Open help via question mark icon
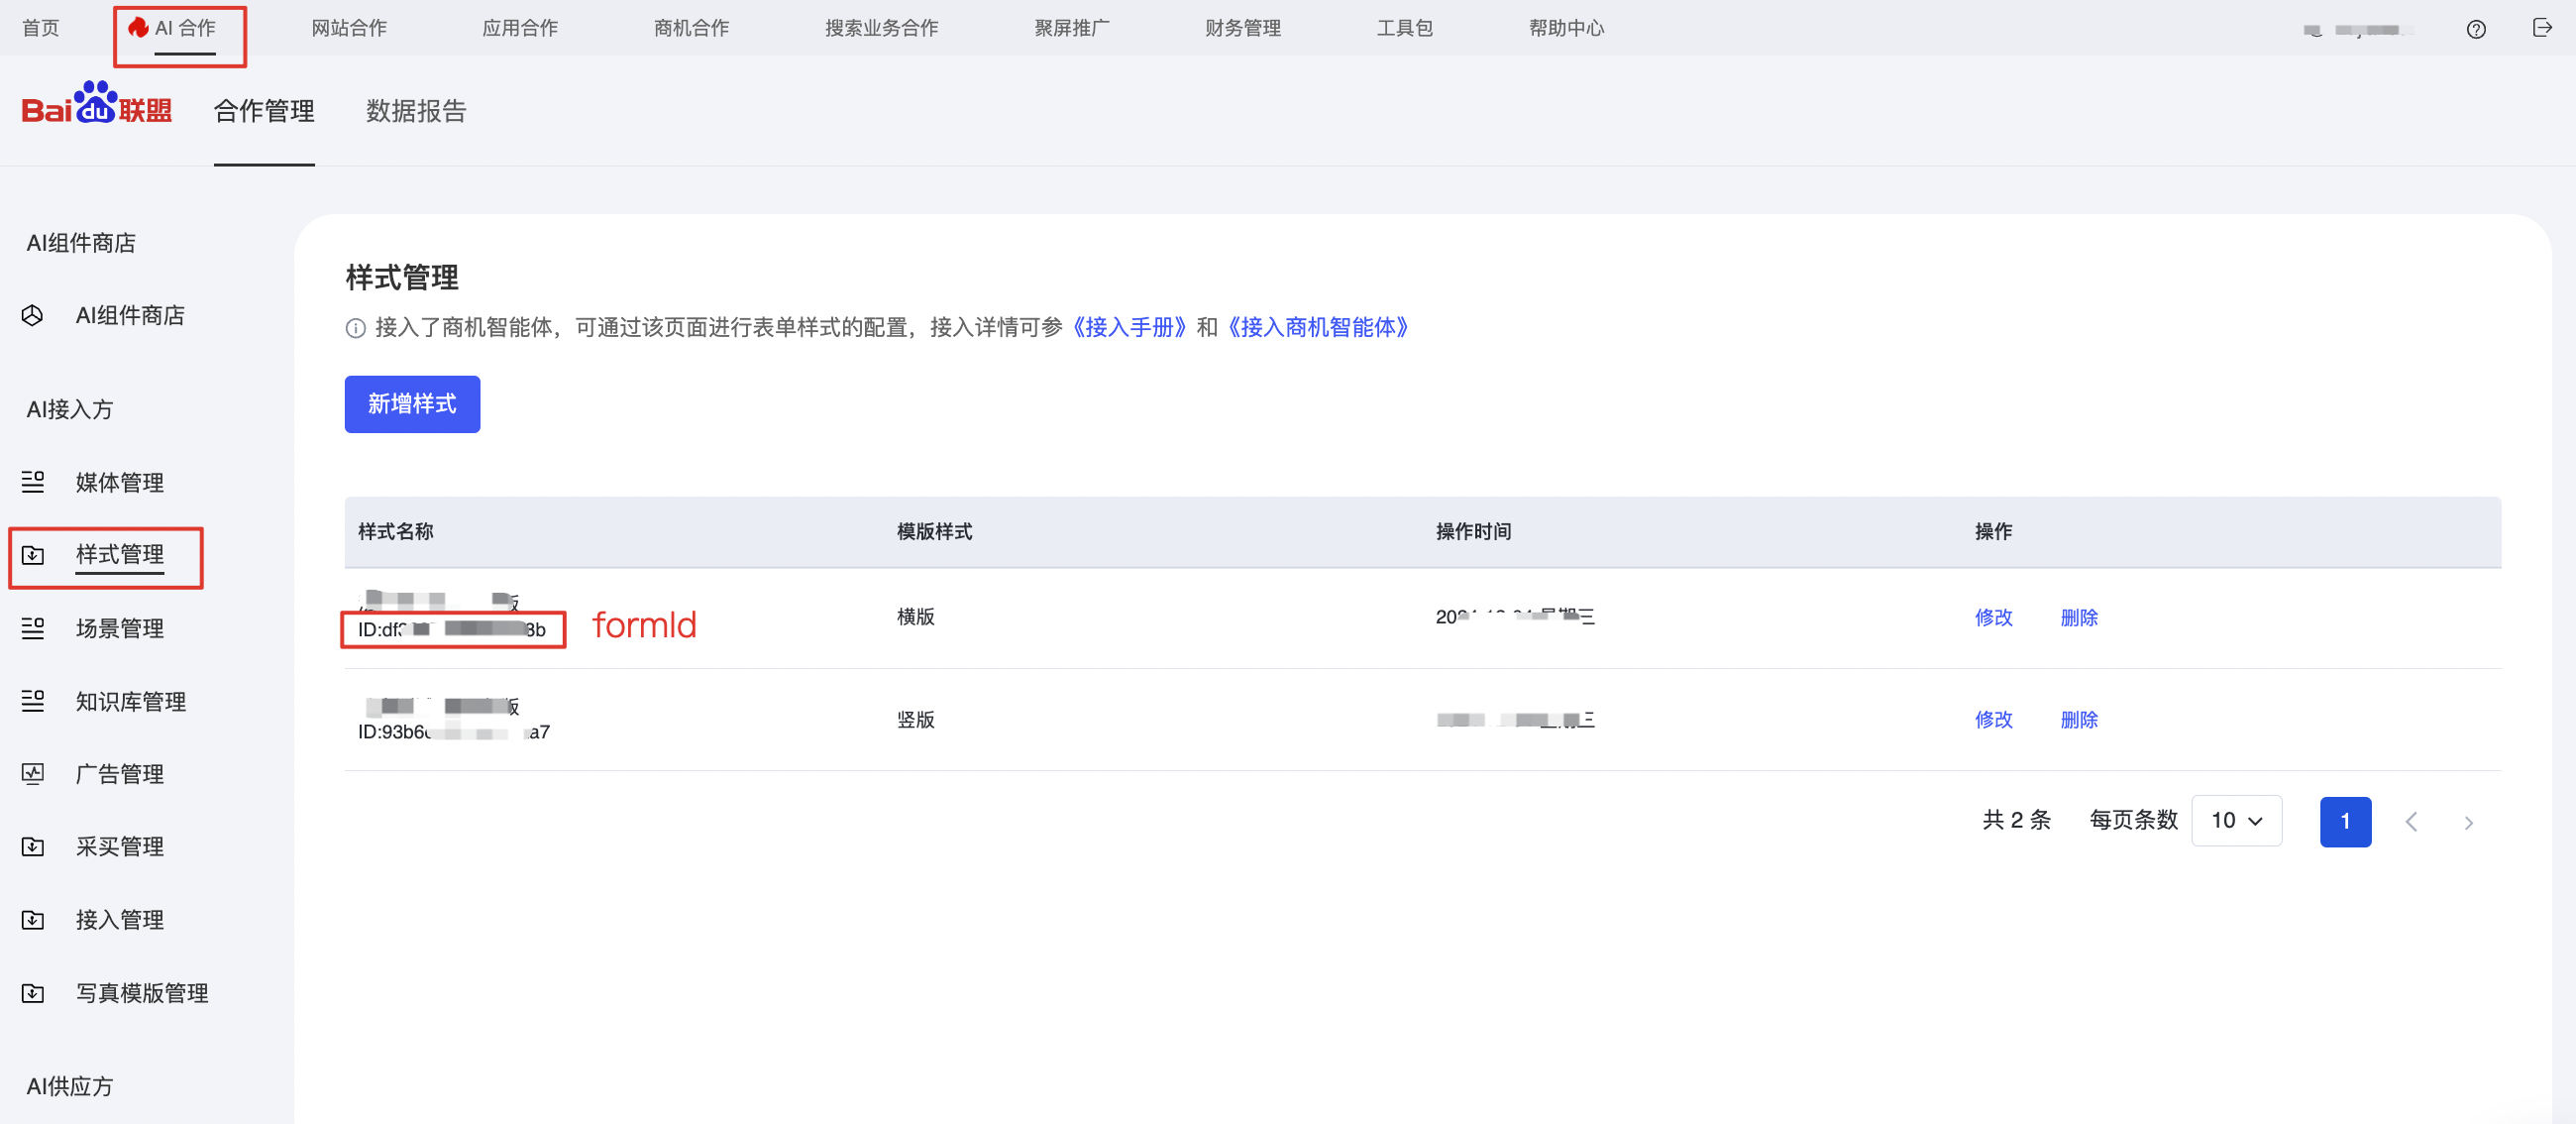 click(x=2475, y=29)
